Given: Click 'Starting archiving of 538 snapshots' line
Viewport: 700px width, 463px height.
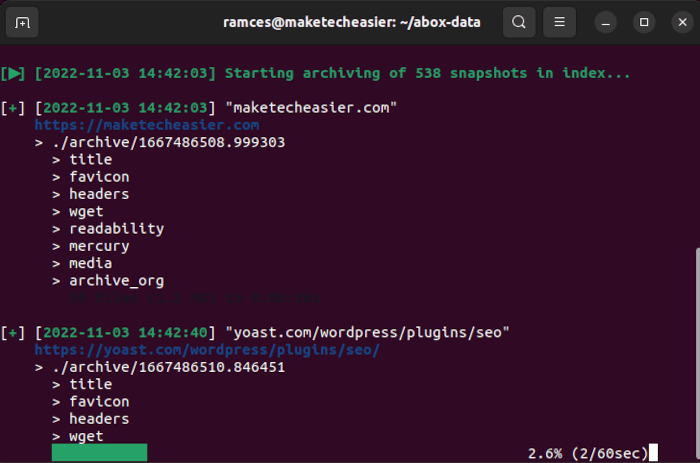Looking at the screenshot, I should pyautogui.click(x=427, y=73).
